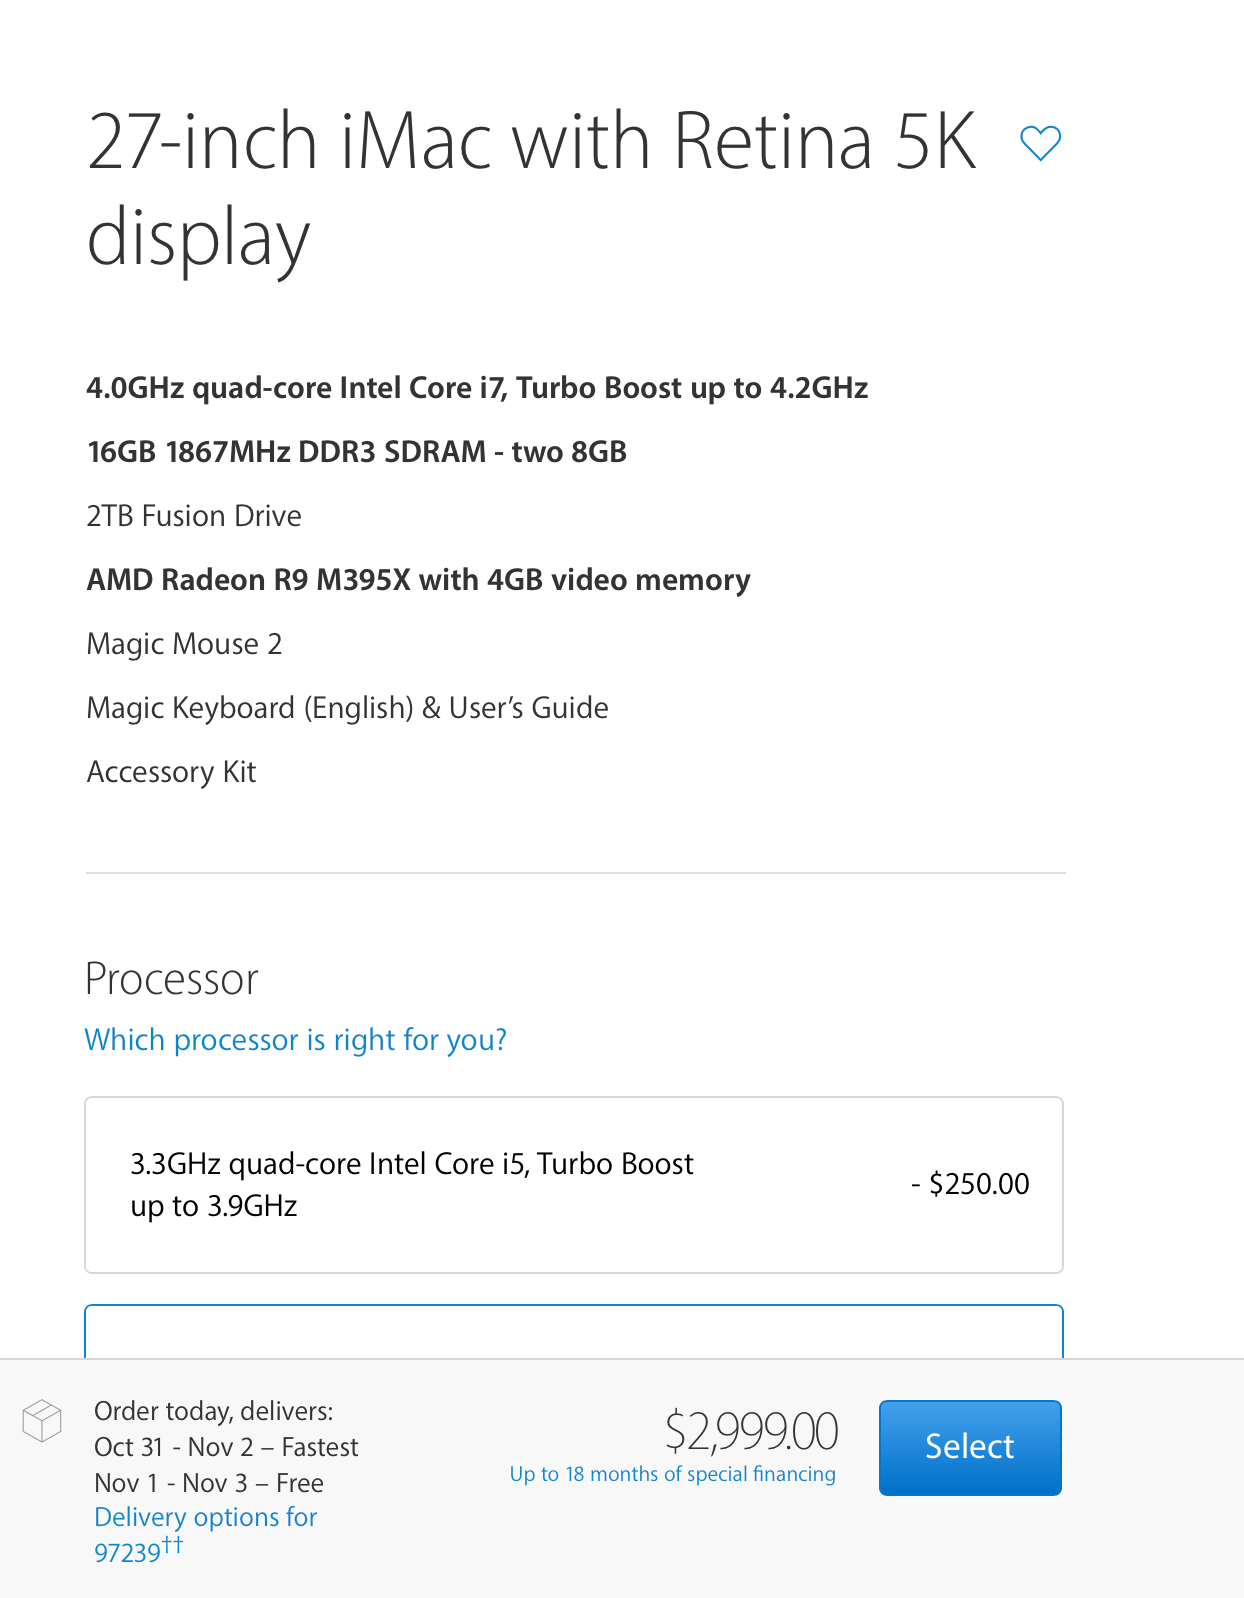
Task: Click the 'Magic Keyboard (English) & User's Guide' line
Action: 347,708
